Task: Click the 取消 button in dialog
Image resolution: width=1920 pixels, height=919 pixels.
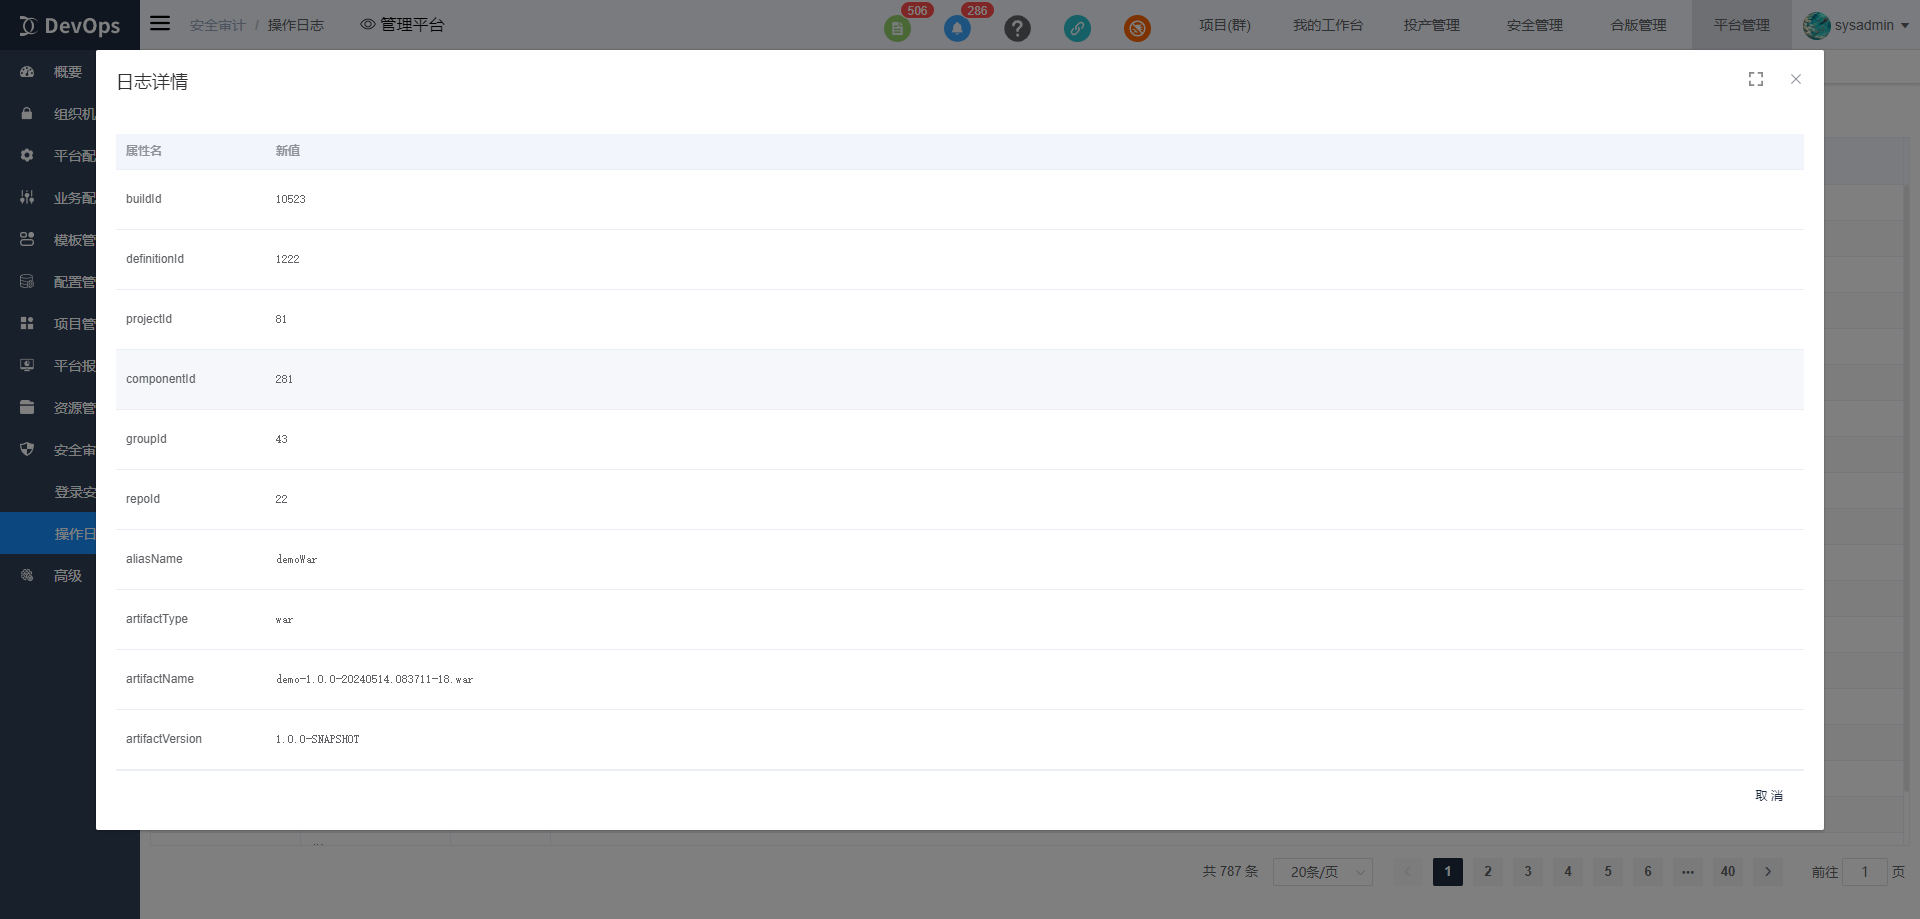Action: (x=1768, y=796)
